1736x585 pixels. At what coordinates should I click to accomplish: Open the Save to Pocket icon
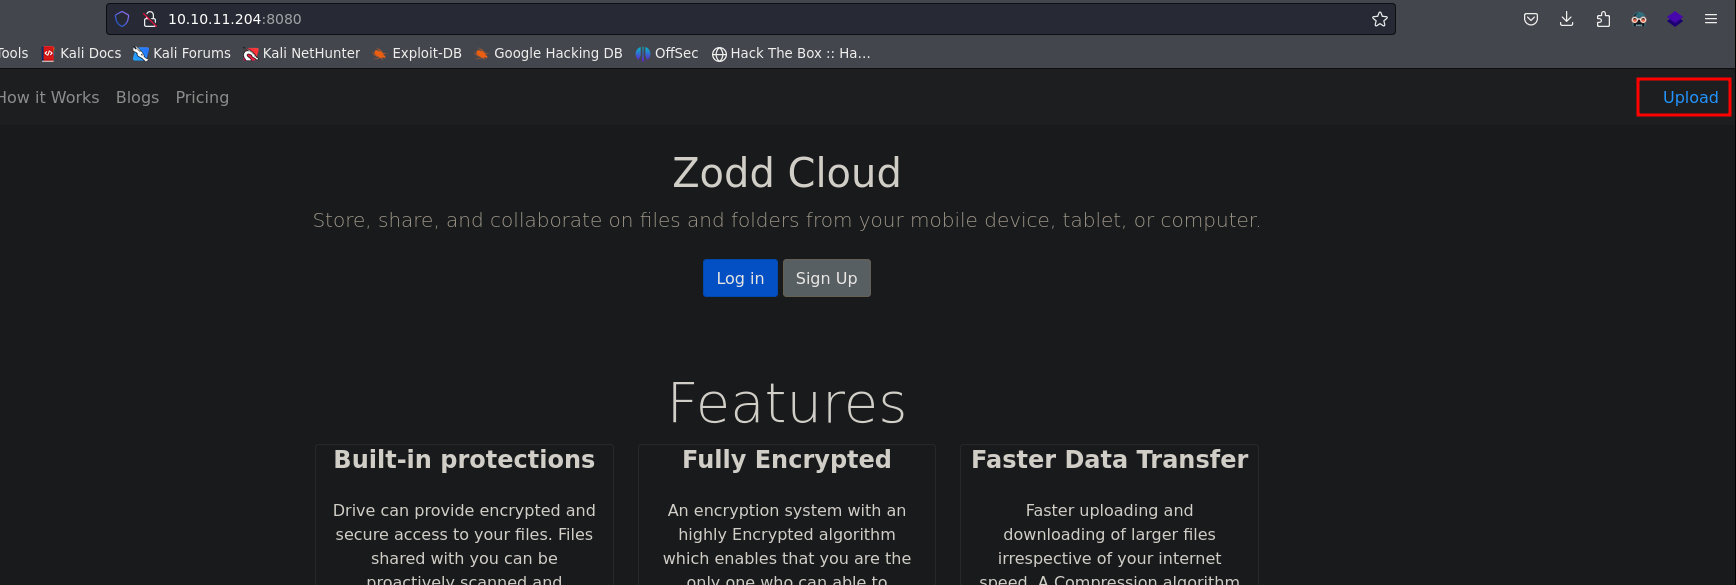click(x=1530, y=19)
